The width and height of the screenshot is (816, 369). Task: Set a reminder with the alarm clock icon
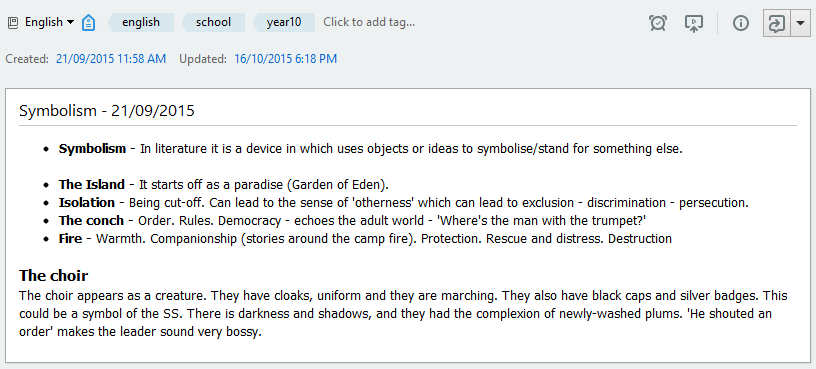click(x=658, y=23)
